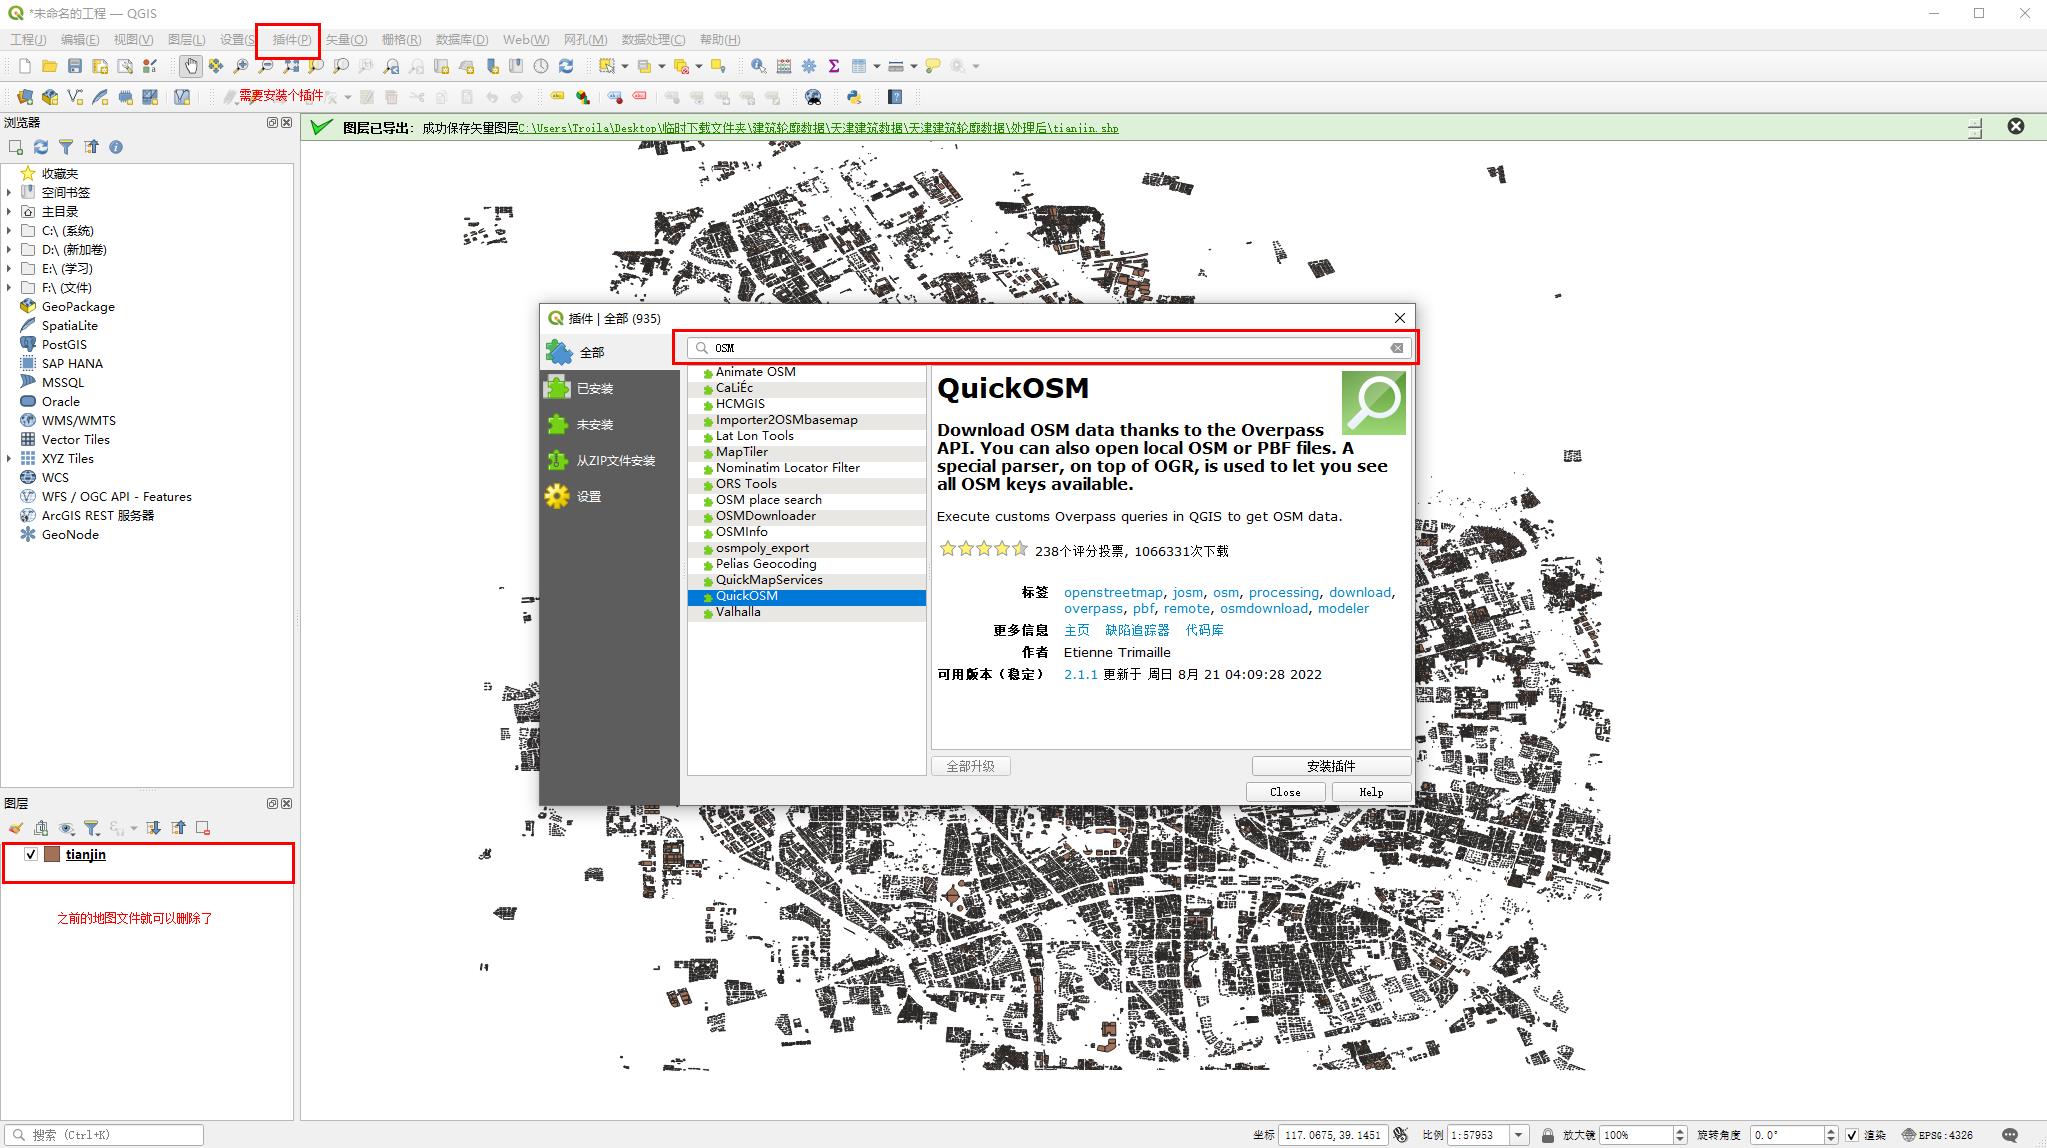
Task: Click Refresh icon in Browser panel
Action: pos(41,147)
